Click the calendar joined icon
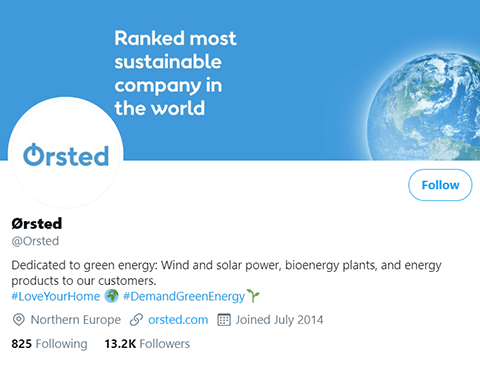The image size is (480, 370). (224, 320)
